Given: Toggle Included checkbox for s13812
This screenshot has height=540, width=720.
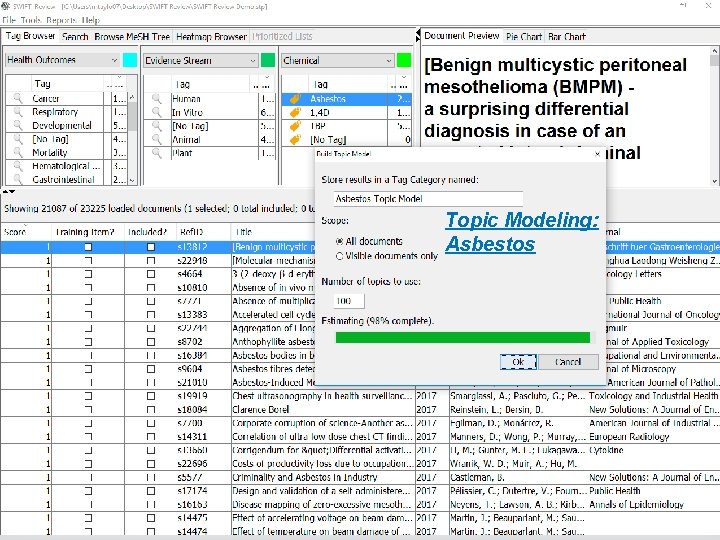Looking at the screenshot, I should (151, 247).
